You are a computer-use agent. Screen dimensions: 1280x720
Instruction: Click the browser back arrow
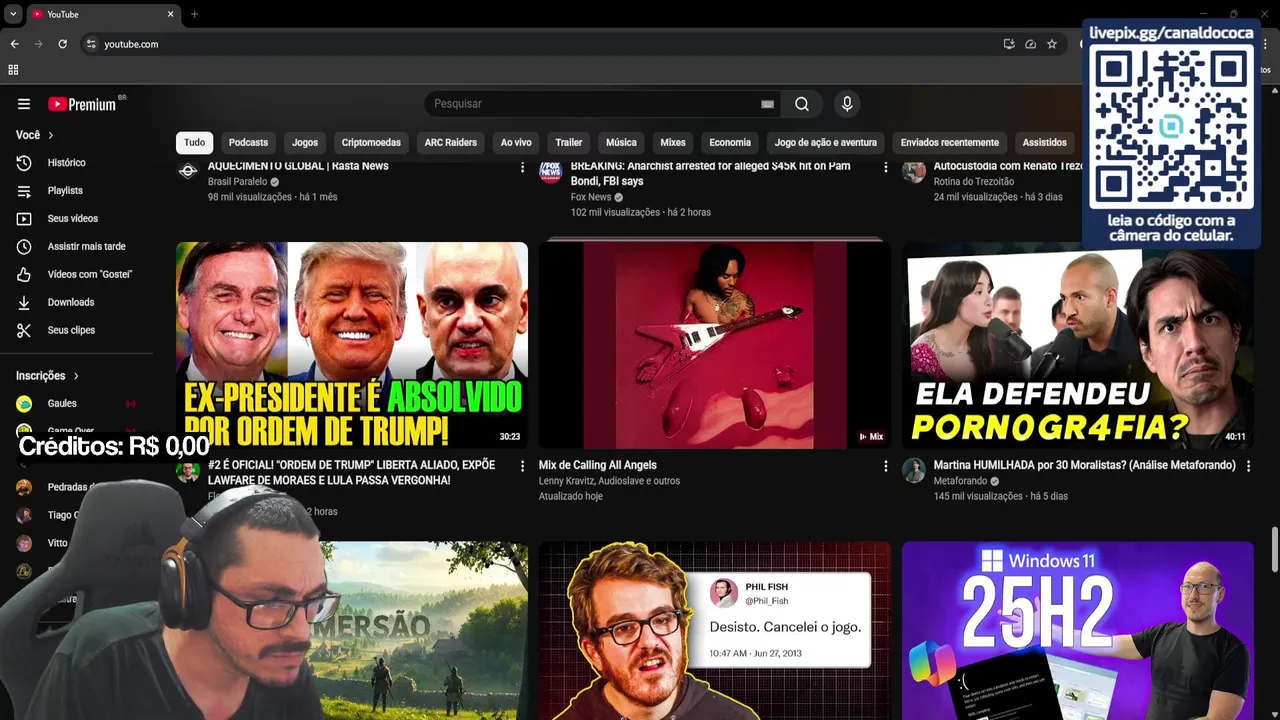(14, 44)
